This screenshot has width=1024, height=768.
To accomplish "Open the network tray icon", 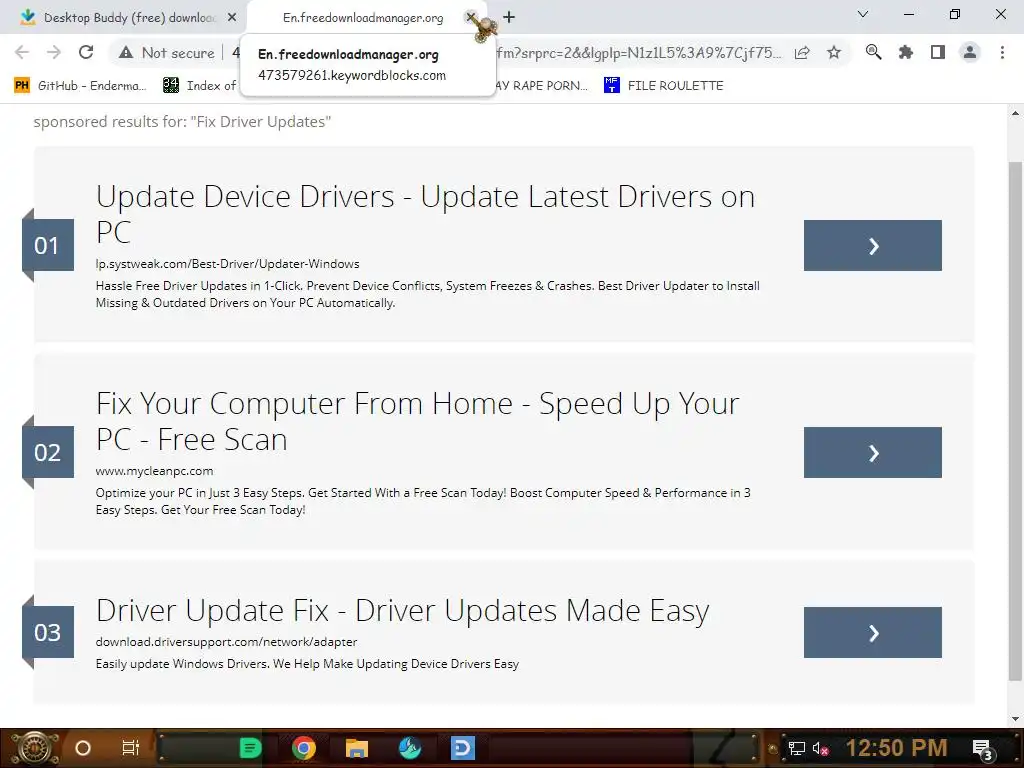I will (796, 748).
